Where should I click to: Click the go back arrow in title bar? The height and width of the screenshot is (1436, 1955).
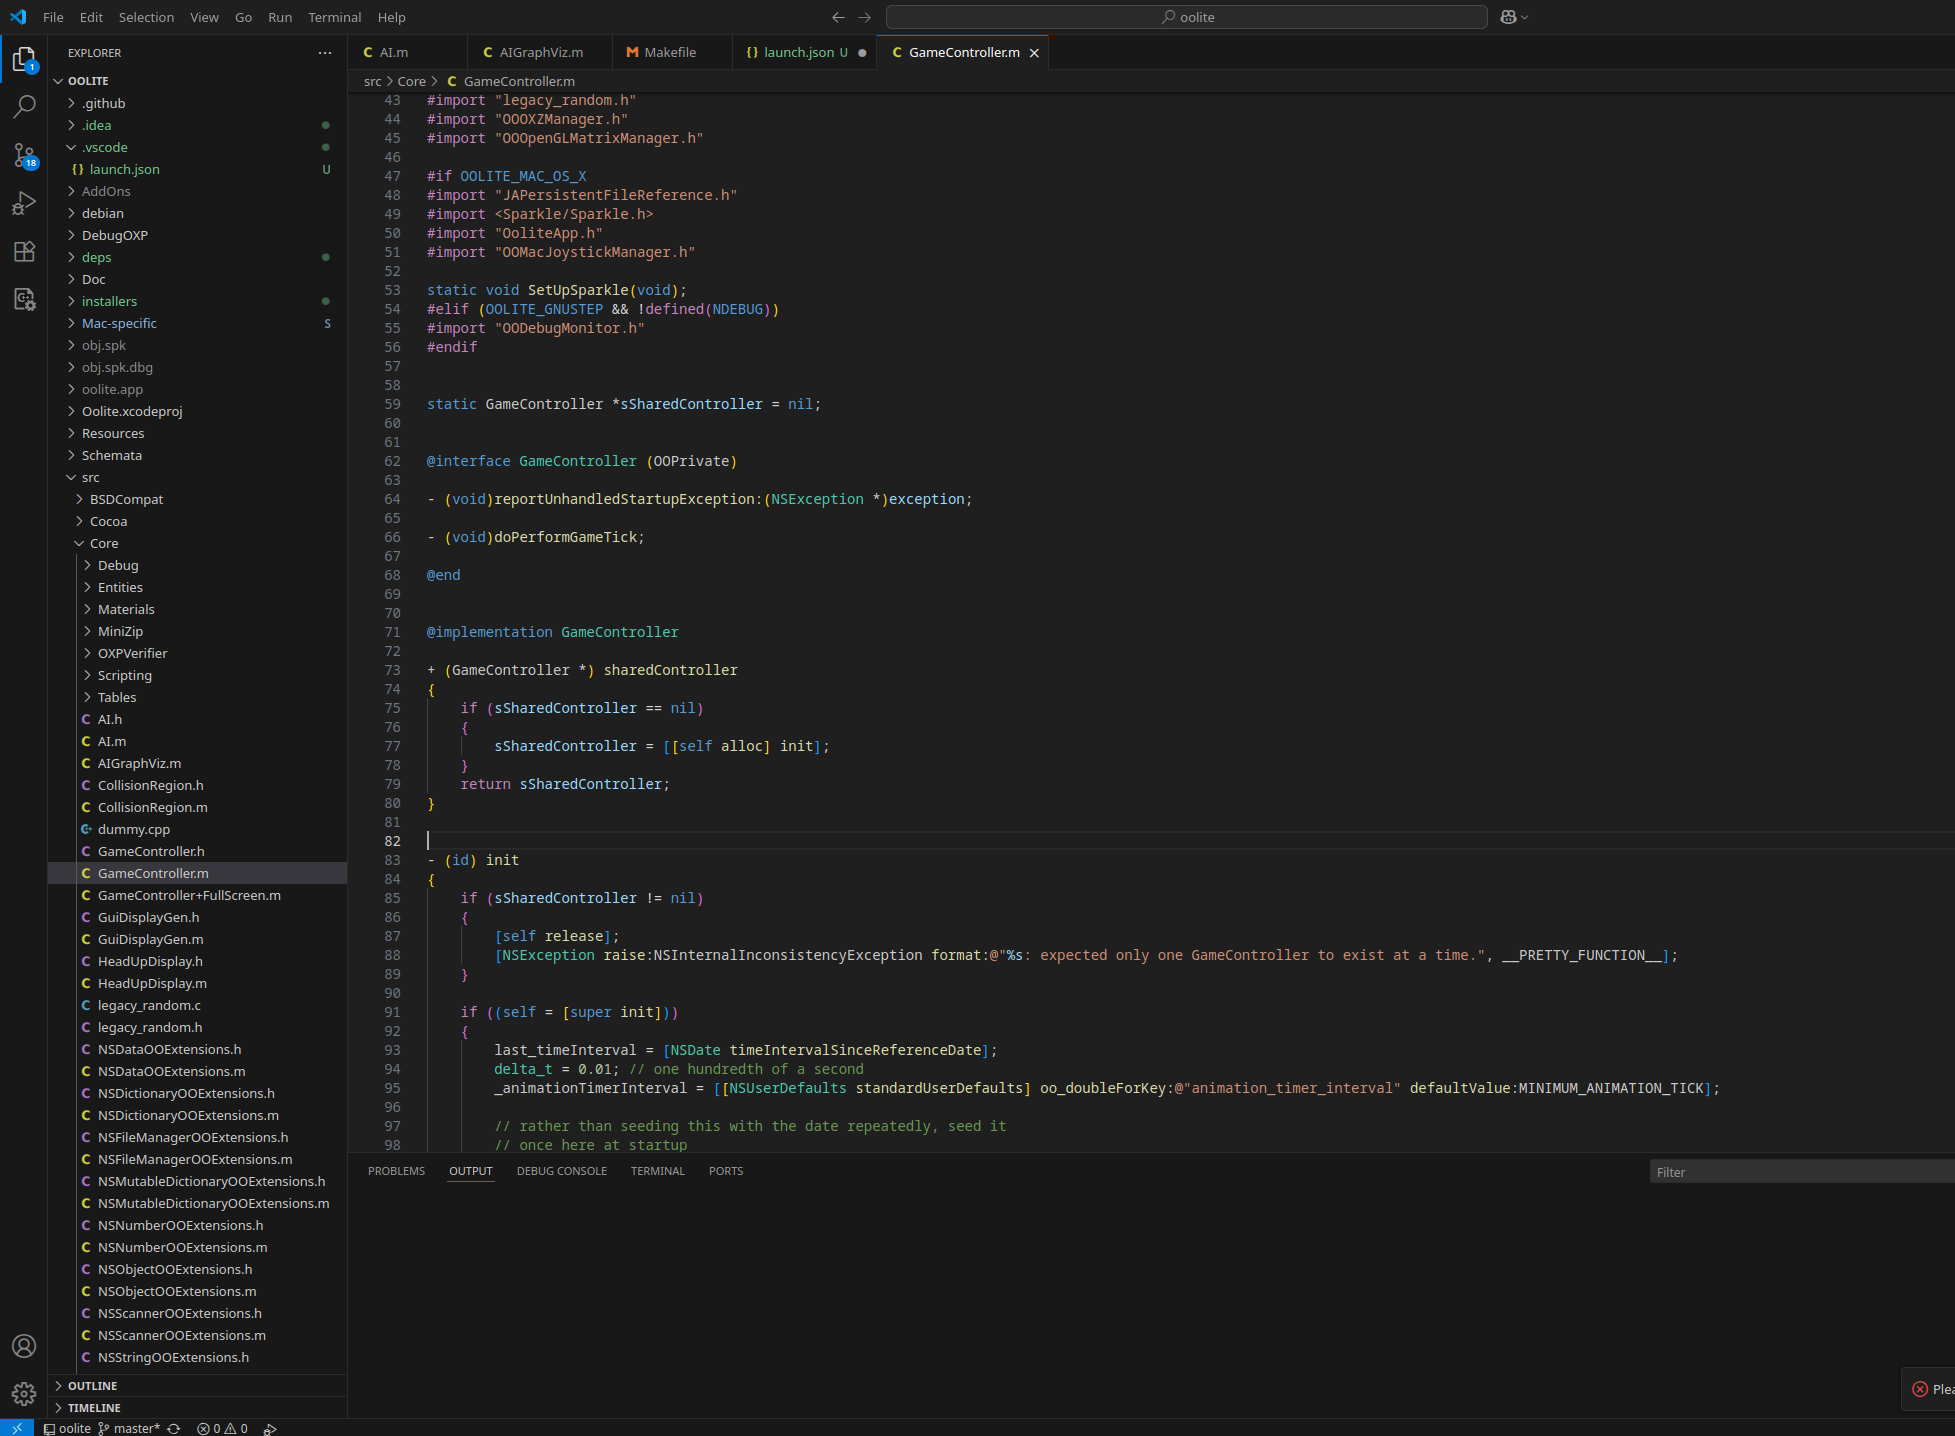[x=838, y=17]
